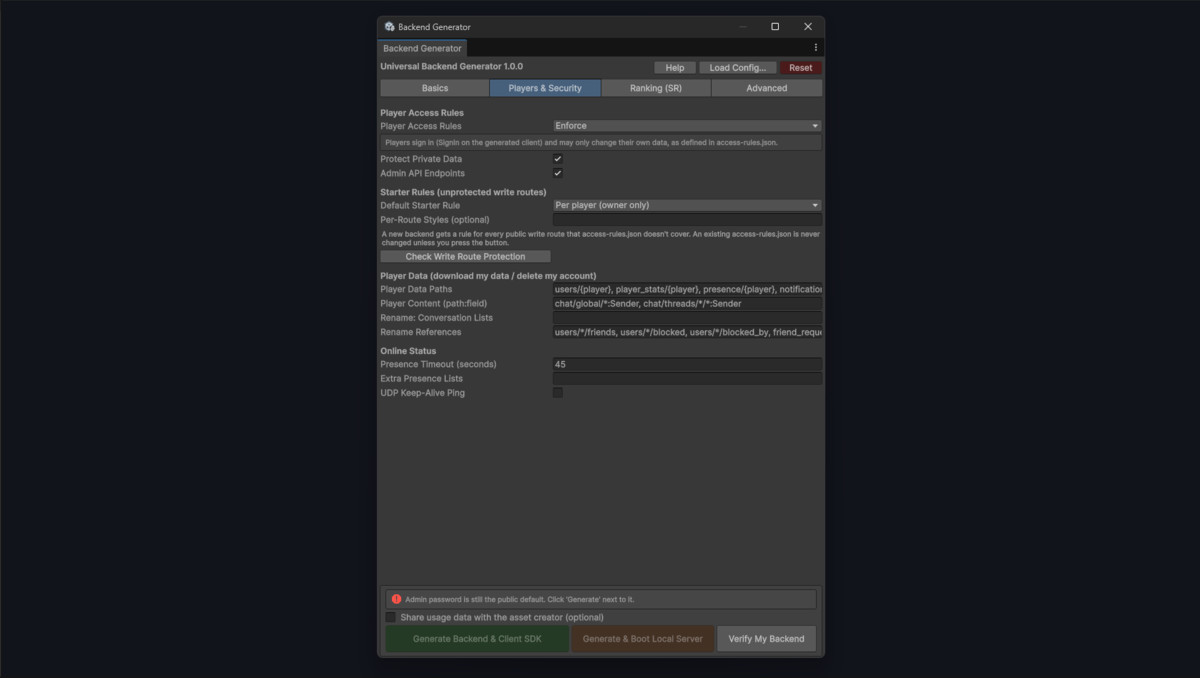Tick Share usage data with asset creator

point(391,617)
